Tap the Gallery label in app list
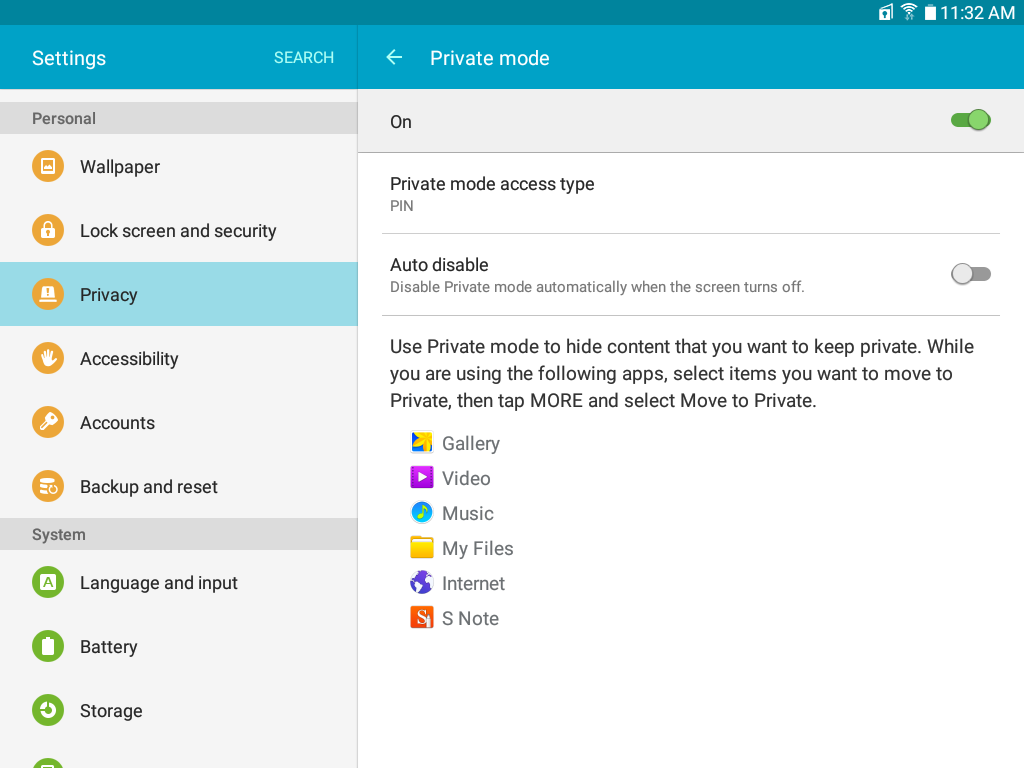 pyautogui.click(x=471, y=443)
